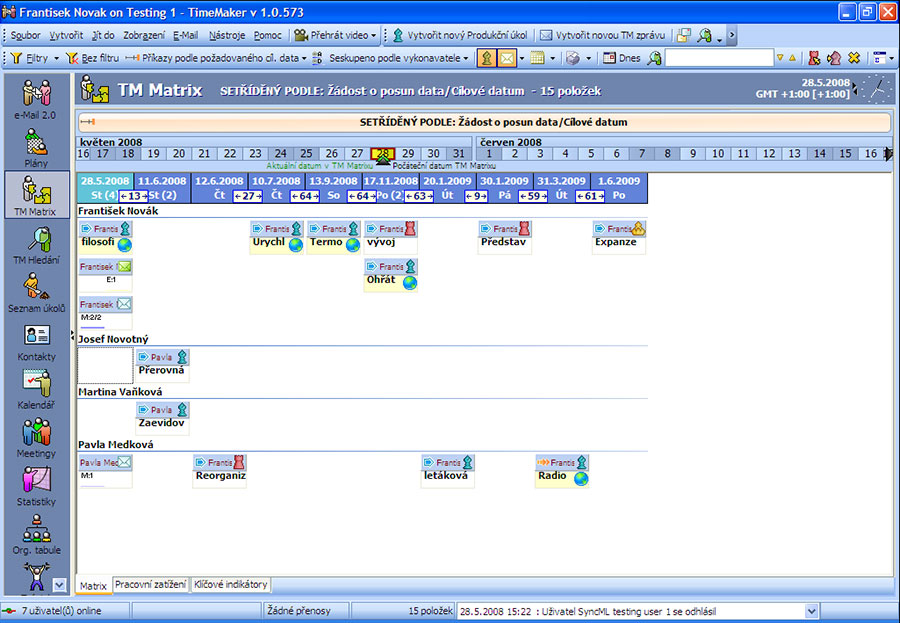Open Statistiky in the sidebar
The width and height of the screenshot is (900, 623).
point(37,485)
